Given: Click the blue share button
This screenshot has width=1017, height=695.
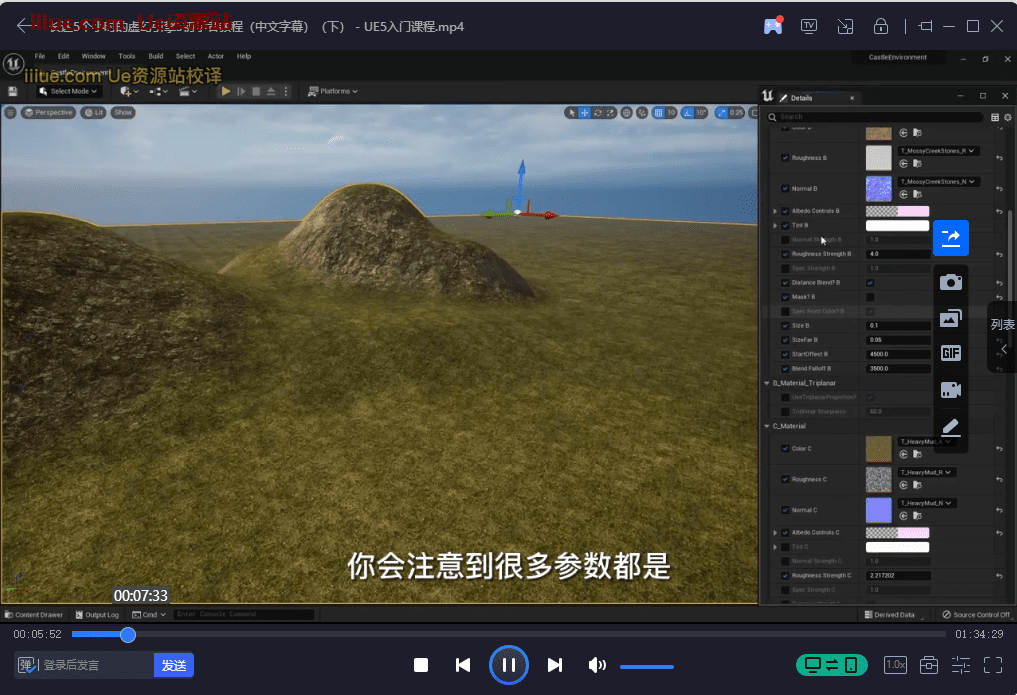Looking at the screenshot, I should 951,238.
